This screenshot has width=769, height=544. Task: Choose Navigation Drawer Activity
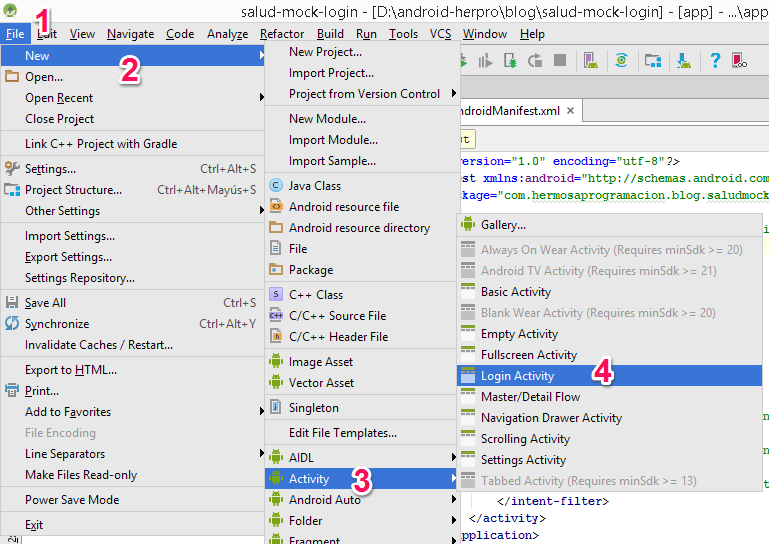click(x=609, y=418)
